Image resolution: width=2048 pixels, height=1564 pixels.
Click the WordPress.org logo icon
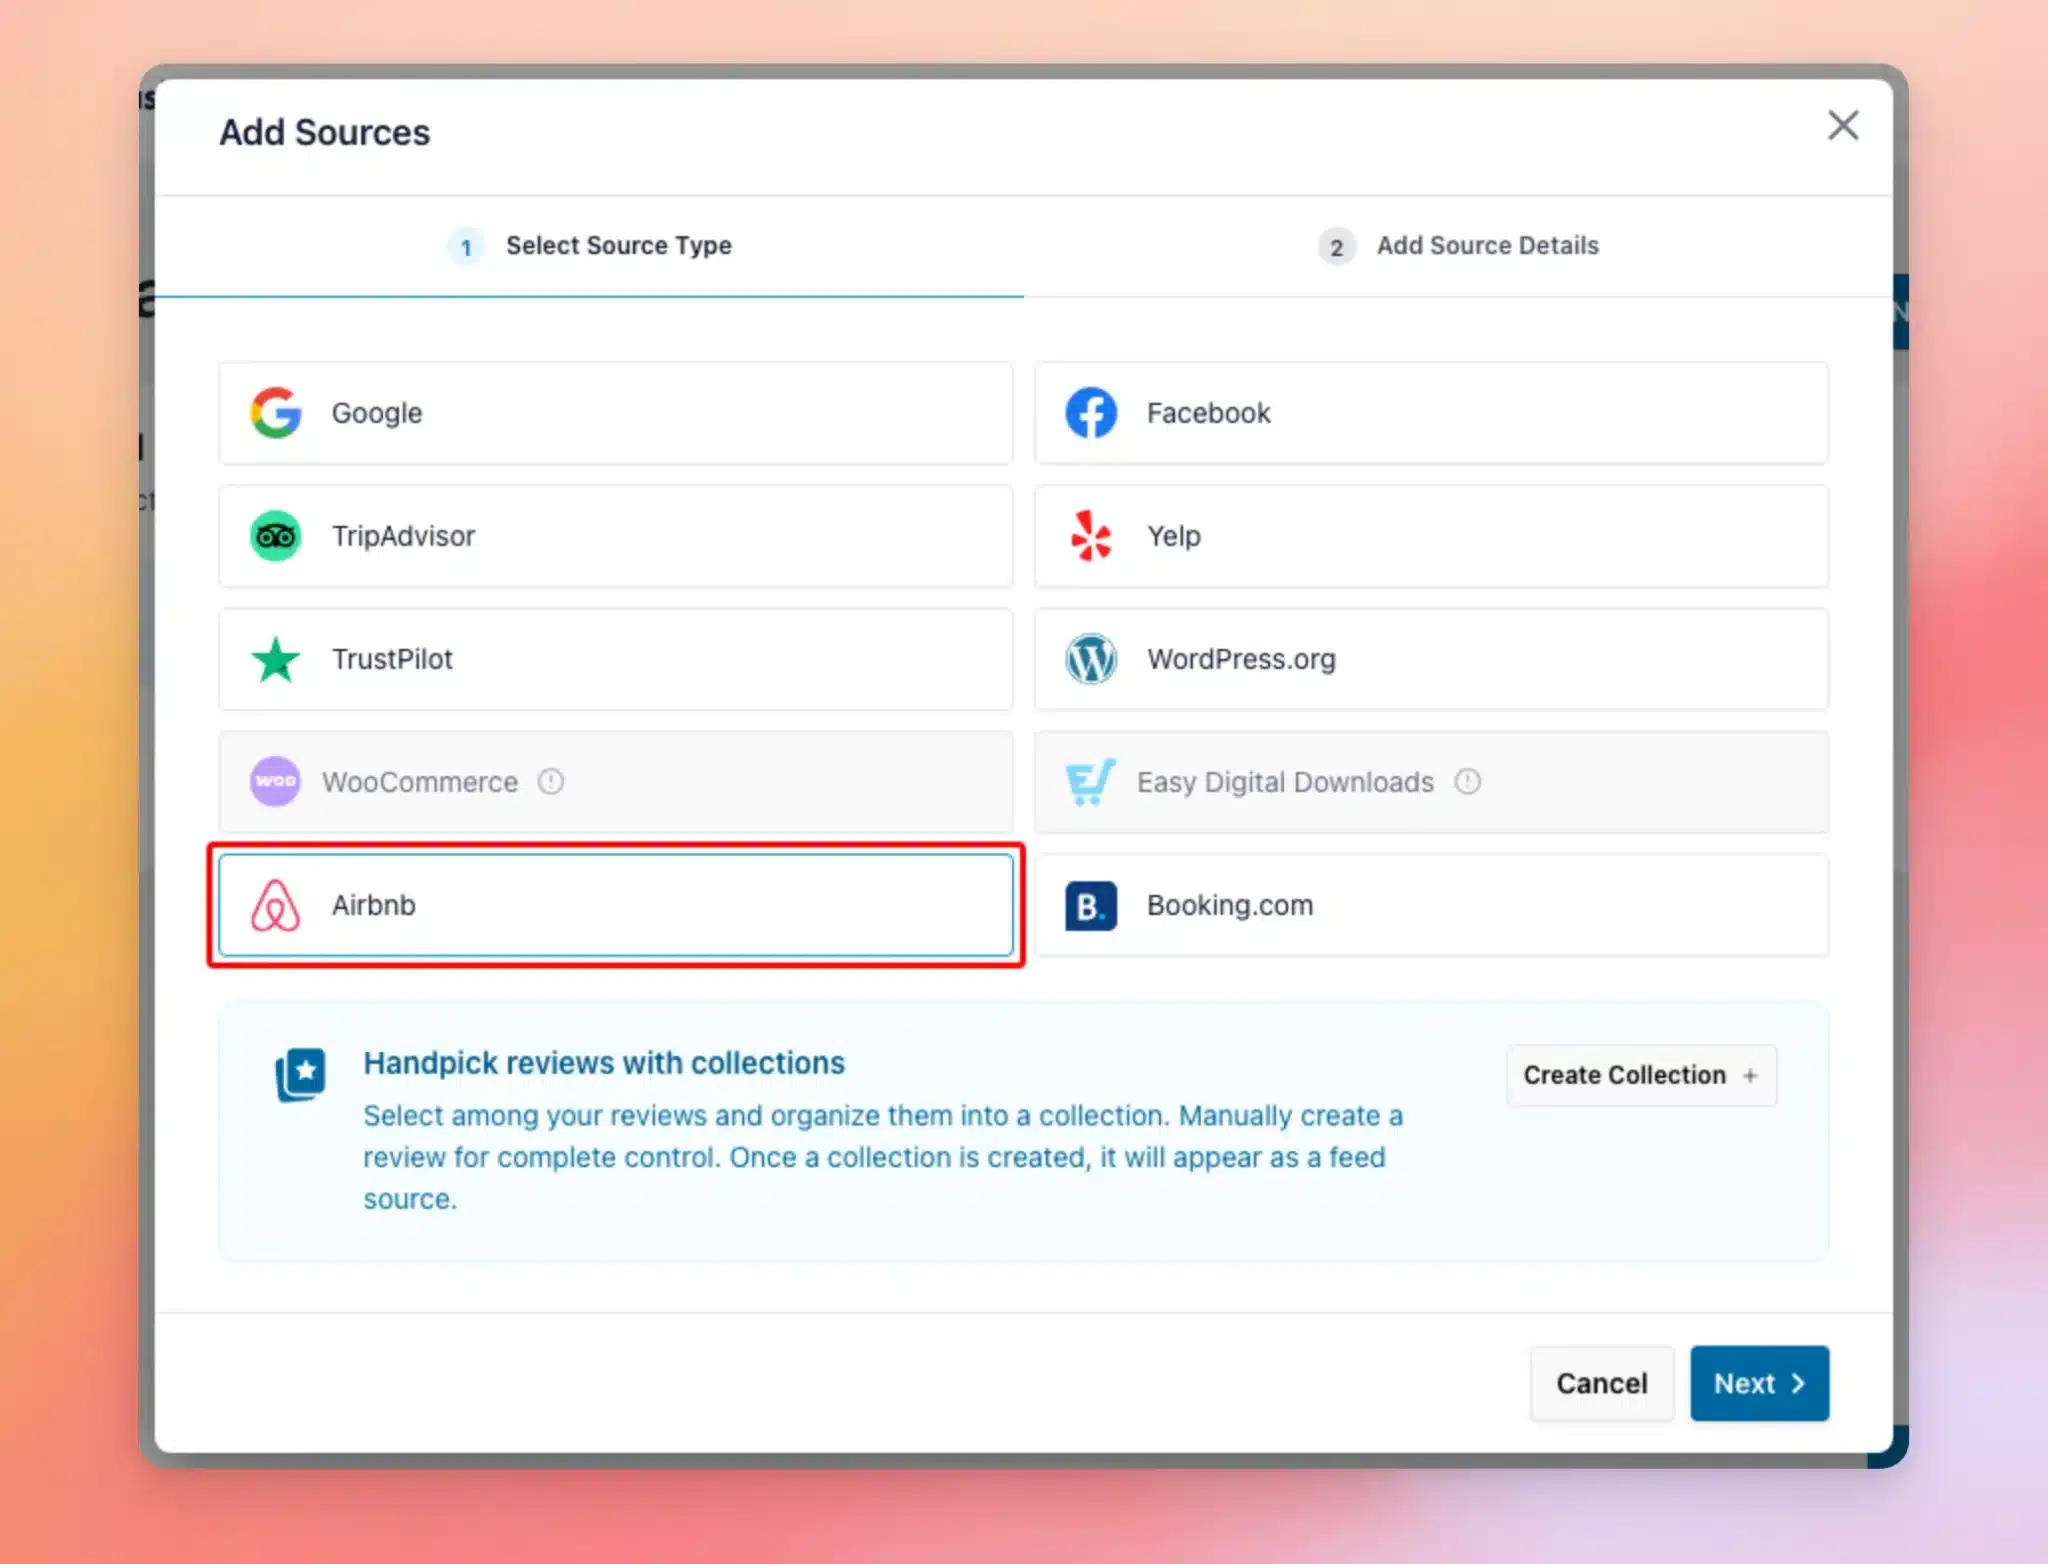(1091, 659)
